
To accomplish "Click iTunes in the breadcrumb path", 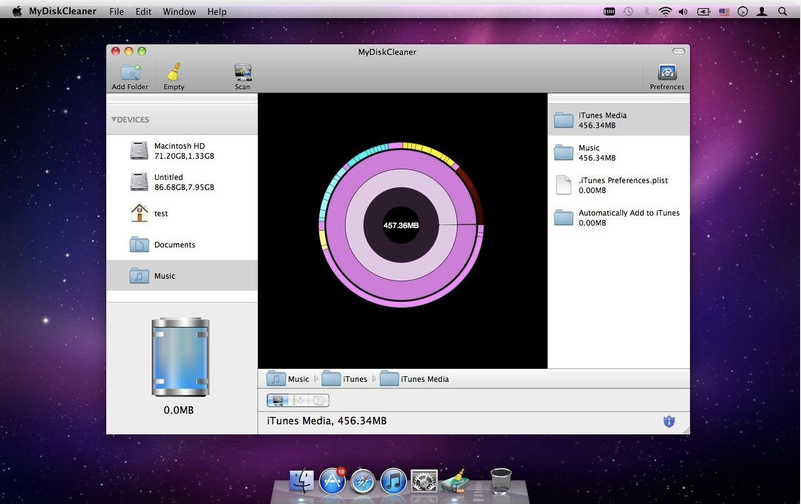I will click(344, 379).
